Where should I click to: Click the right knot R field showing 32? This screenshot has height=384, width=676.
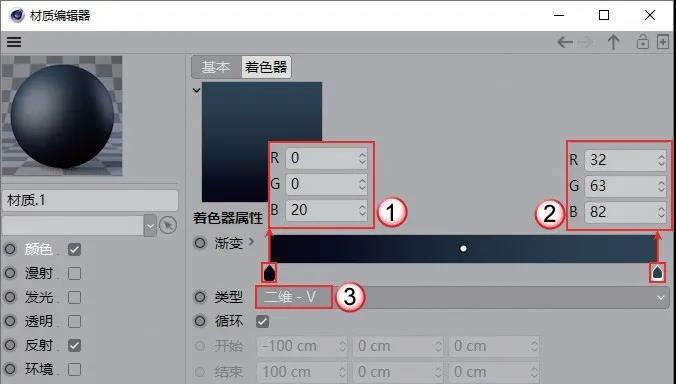626,160
